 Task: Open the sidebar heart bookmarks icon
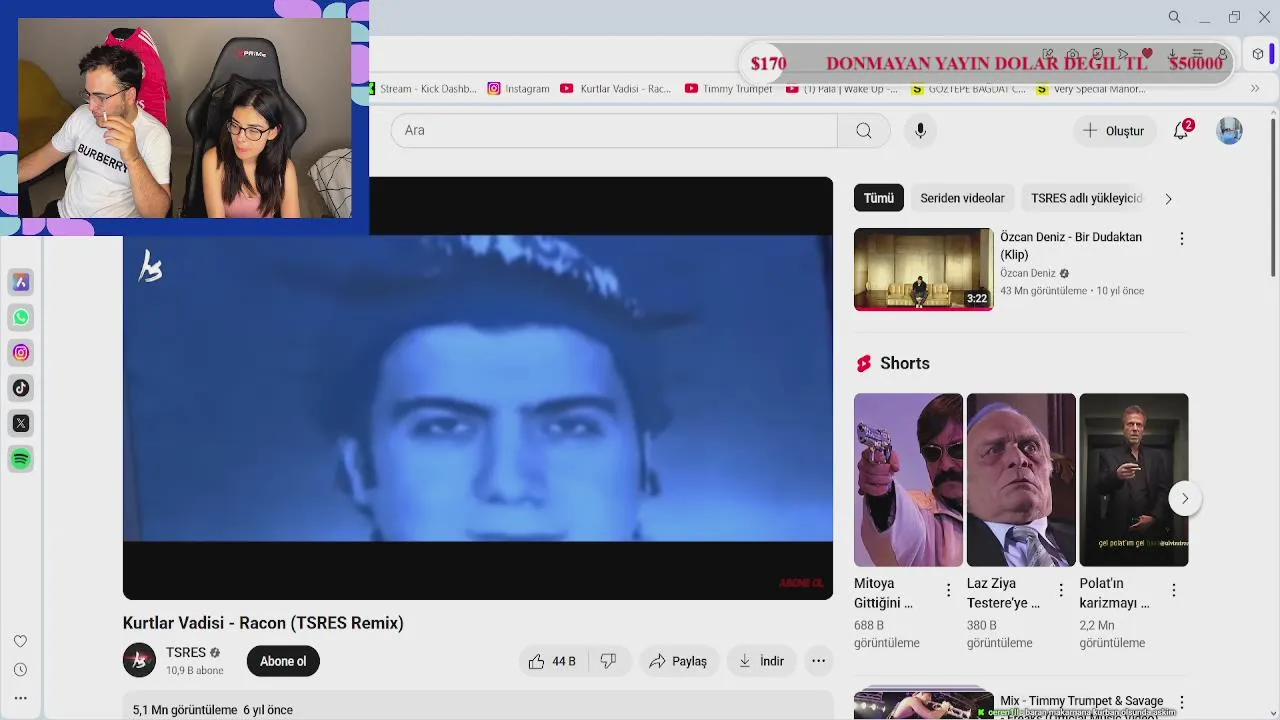pyautogui.click(x=20, y=641)
